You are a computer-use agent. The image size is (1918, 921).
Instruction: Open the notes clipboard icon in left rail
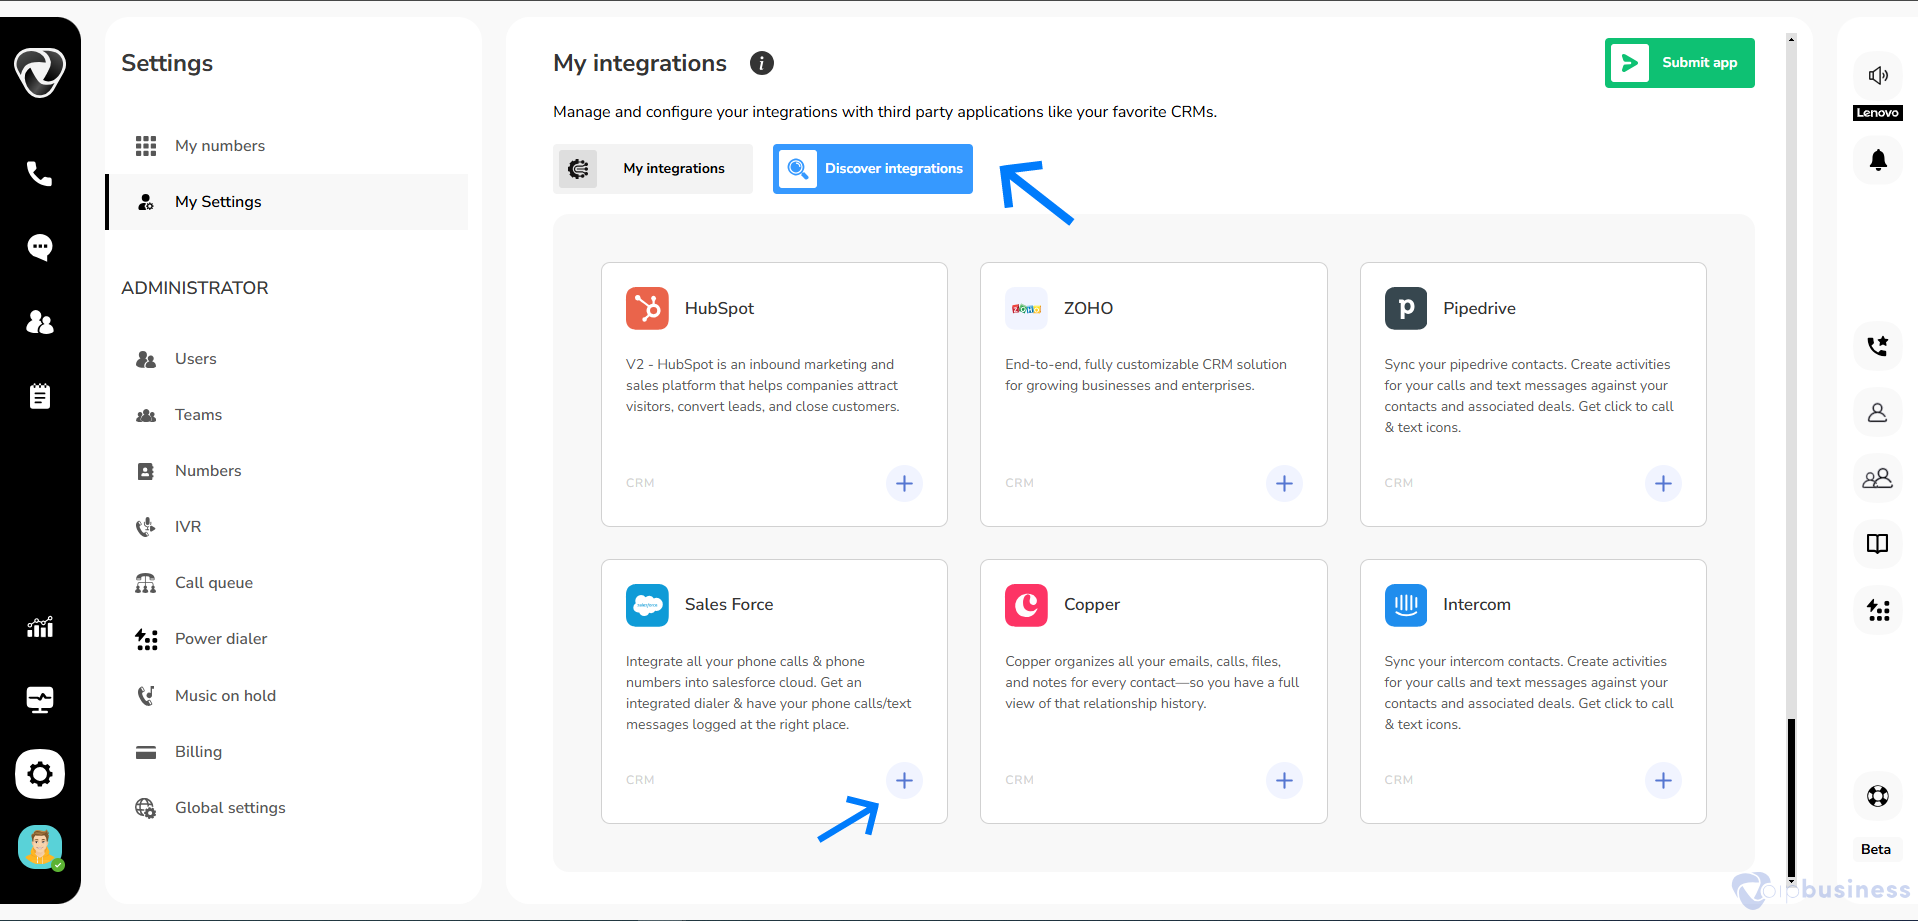coord(40,396)
